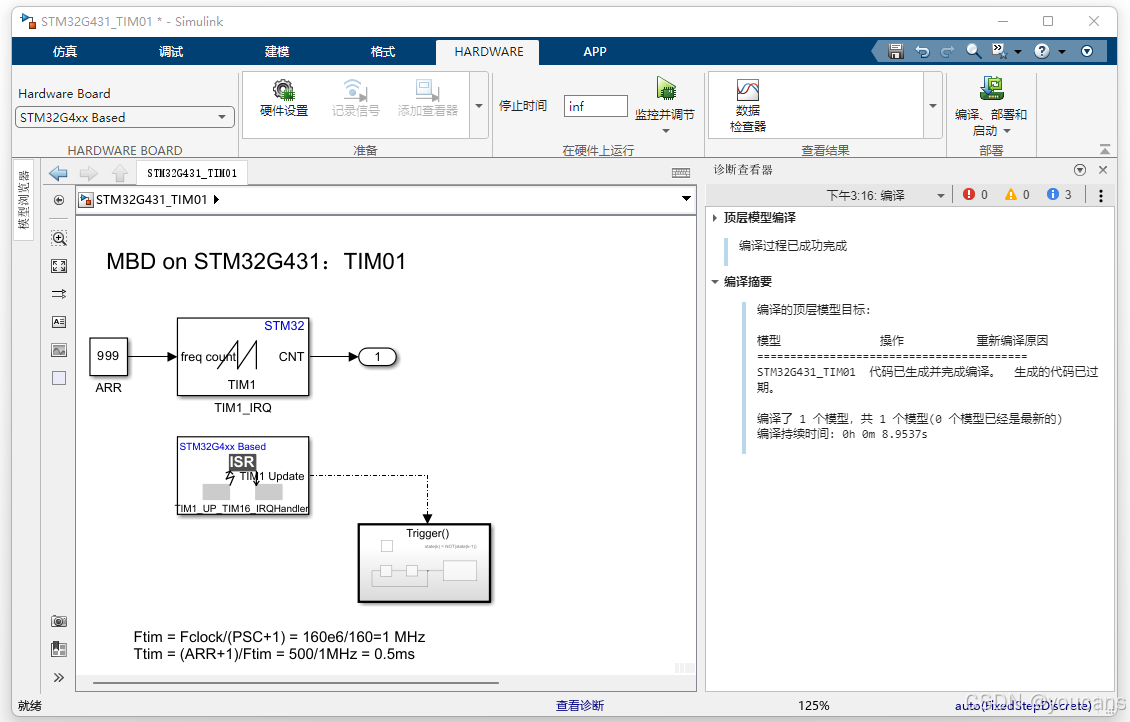Navigate back with the blue left arrow
This screenshot has width=1130, height=722.
coord(58,173)
